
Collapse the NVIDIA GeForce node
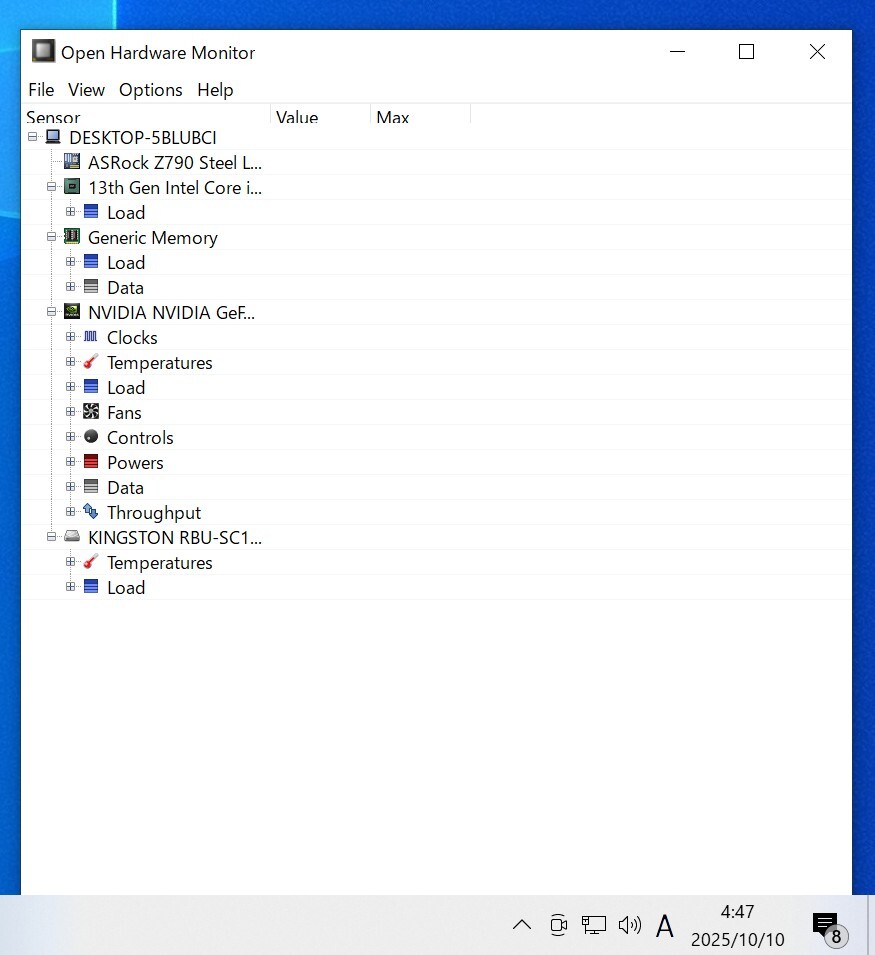coord(52,312)
